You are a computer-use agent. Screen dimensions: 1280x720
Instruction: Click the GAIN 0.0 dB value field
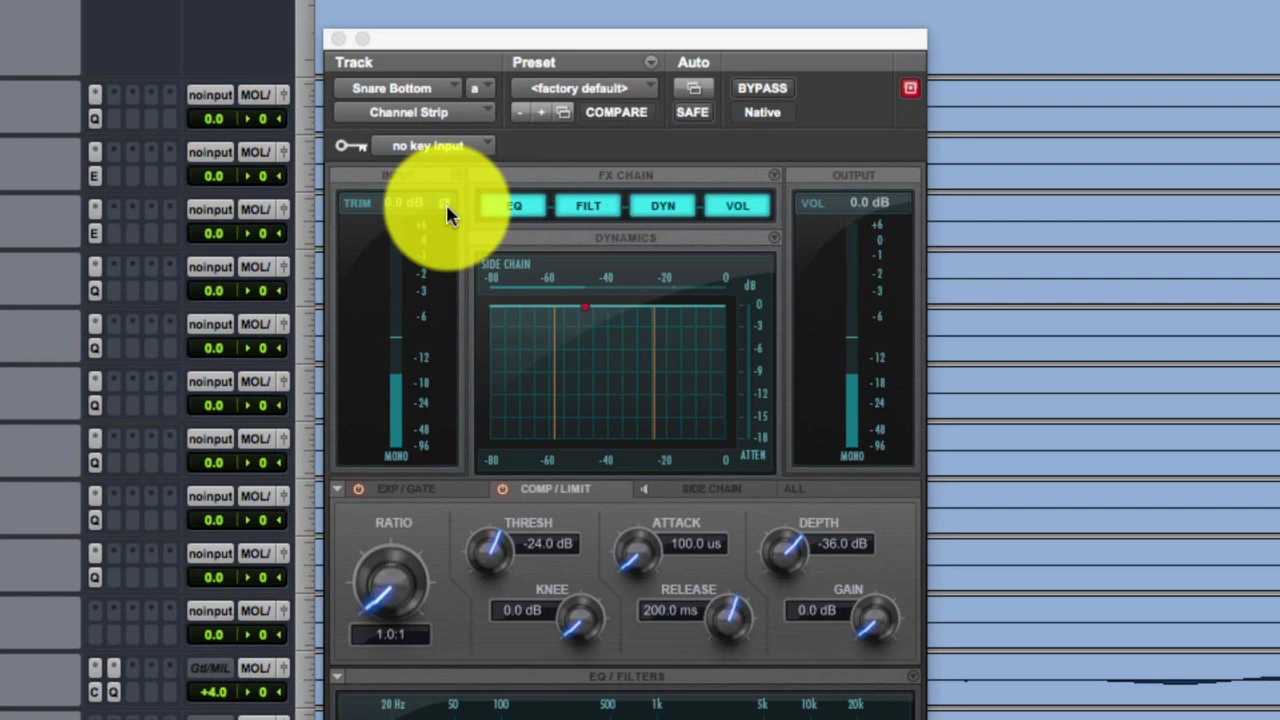(817, 611)
